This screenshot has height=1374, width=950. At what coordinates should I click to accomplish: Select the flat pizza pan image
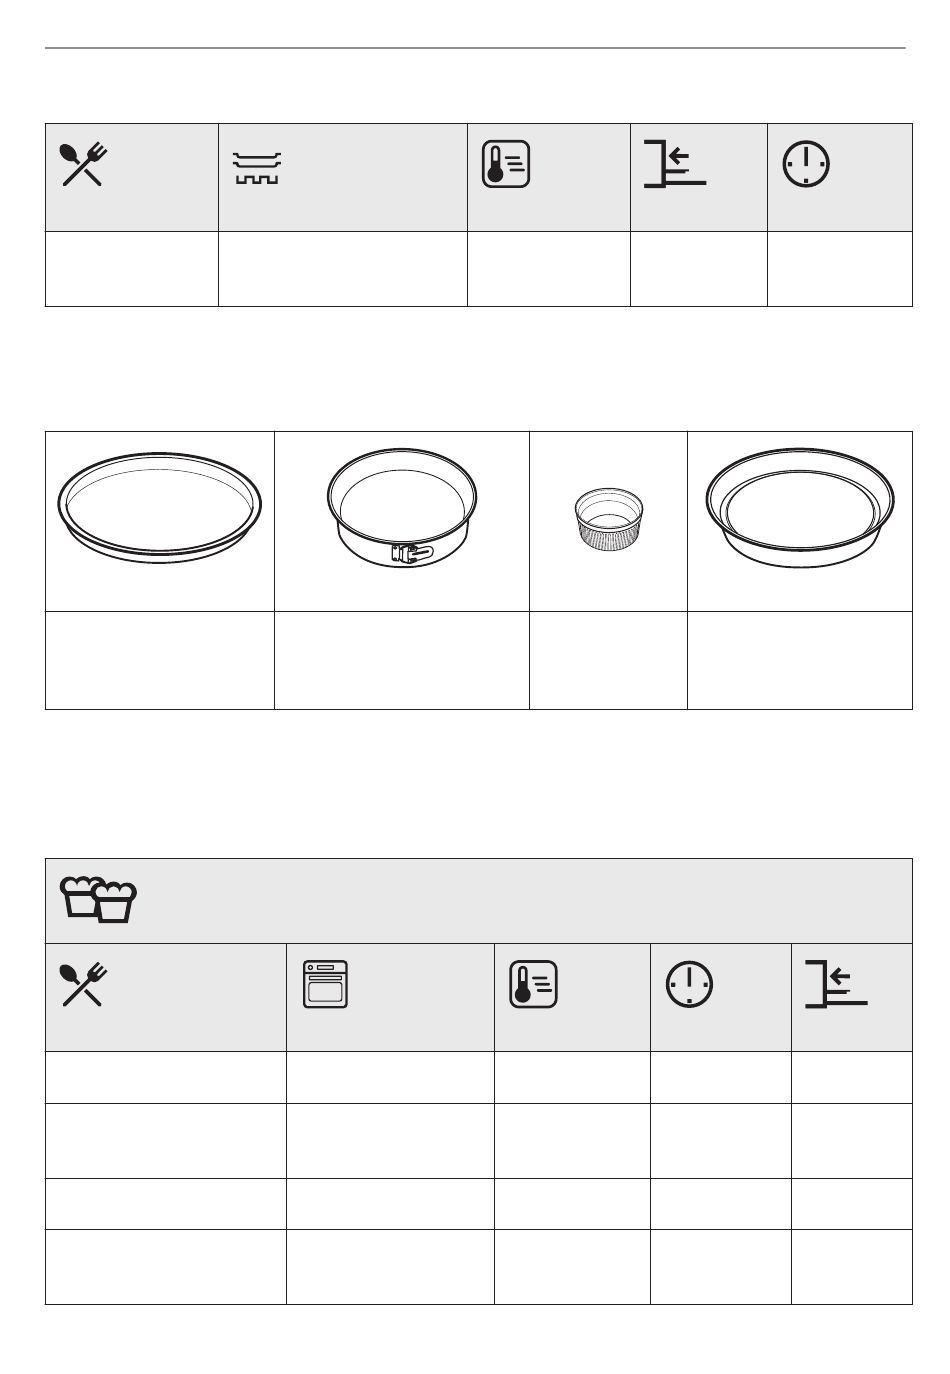pos(160,508)
